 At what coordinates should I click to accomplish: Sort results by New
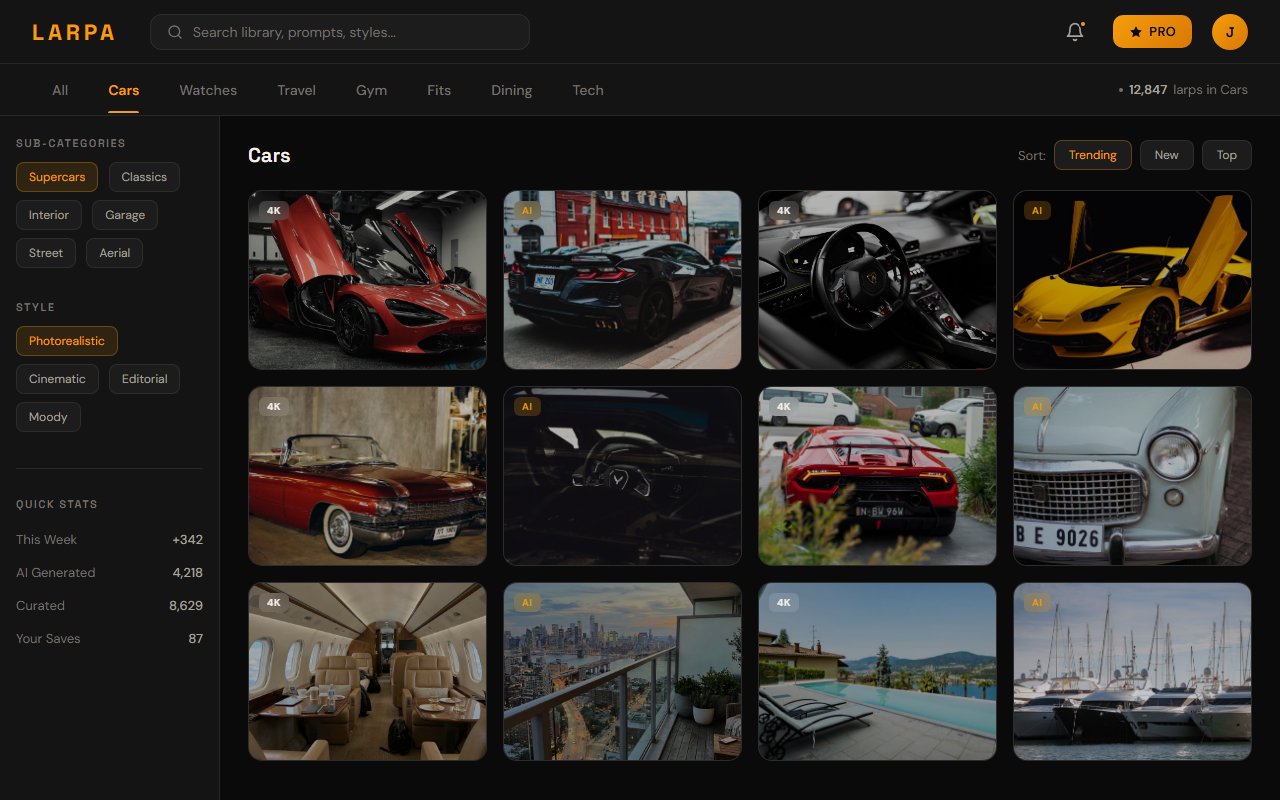coord(1166,155)
